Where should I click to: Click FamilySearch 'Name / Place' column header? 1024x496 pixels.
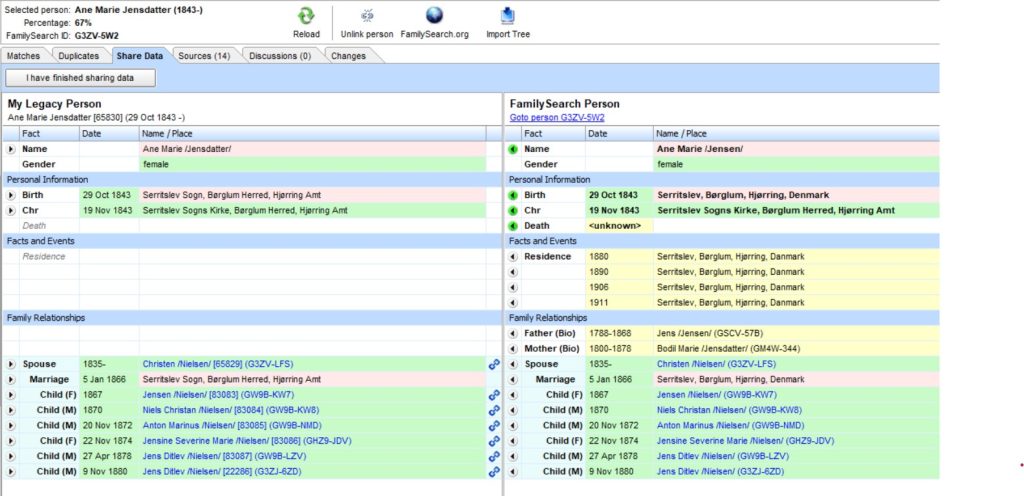coord(796,134)
